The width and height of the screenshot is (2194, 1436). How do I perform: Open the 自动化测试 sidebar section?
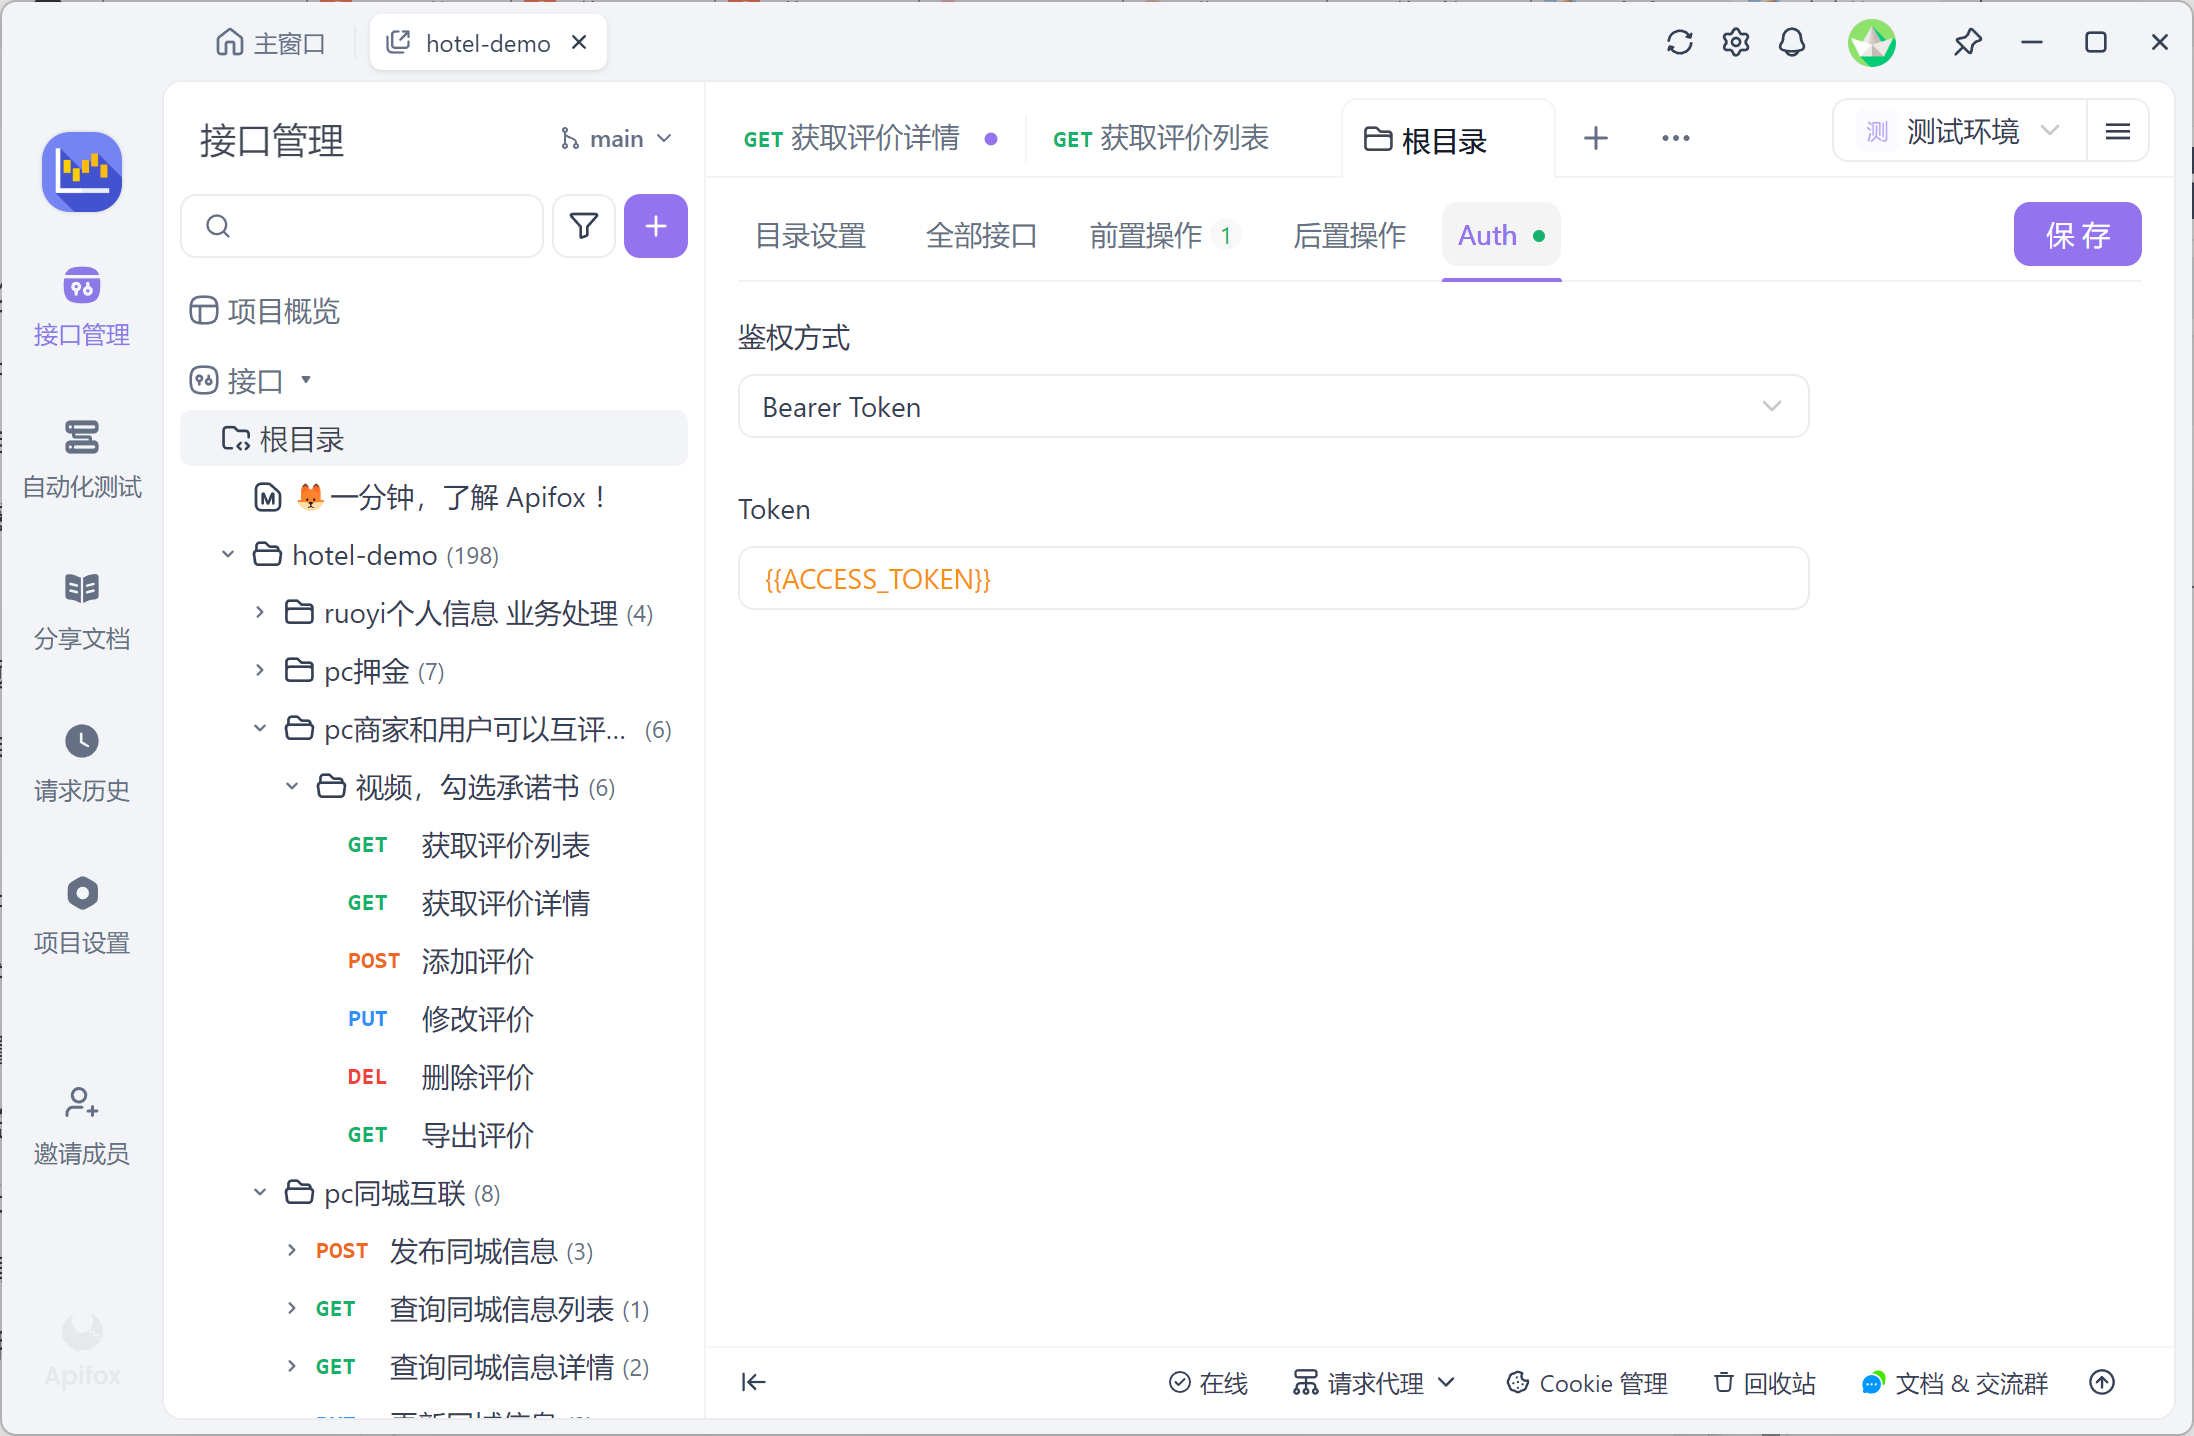tap(81, 459)
